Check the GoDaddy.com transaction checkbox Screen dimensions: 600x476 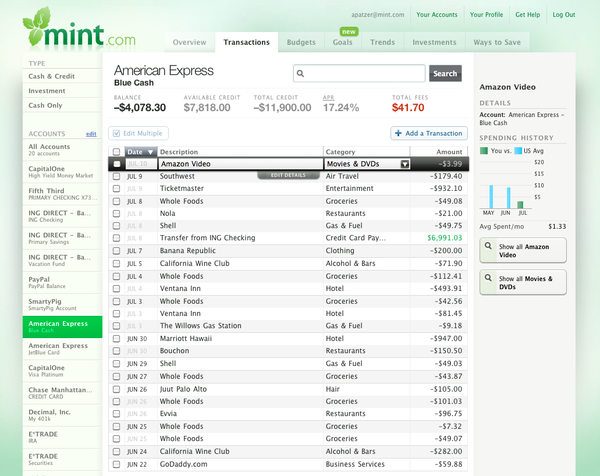pos(117,465)
